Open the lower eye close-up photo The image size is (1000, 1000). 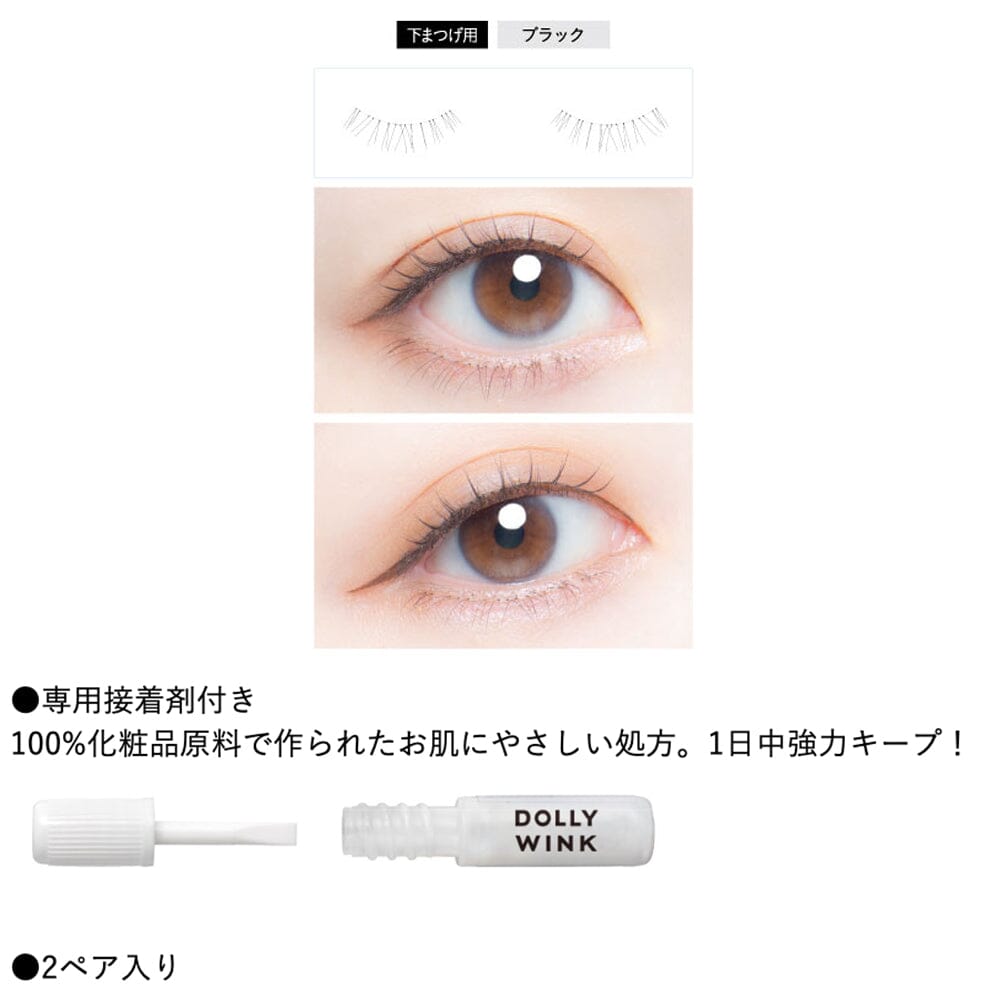[503, 536]
